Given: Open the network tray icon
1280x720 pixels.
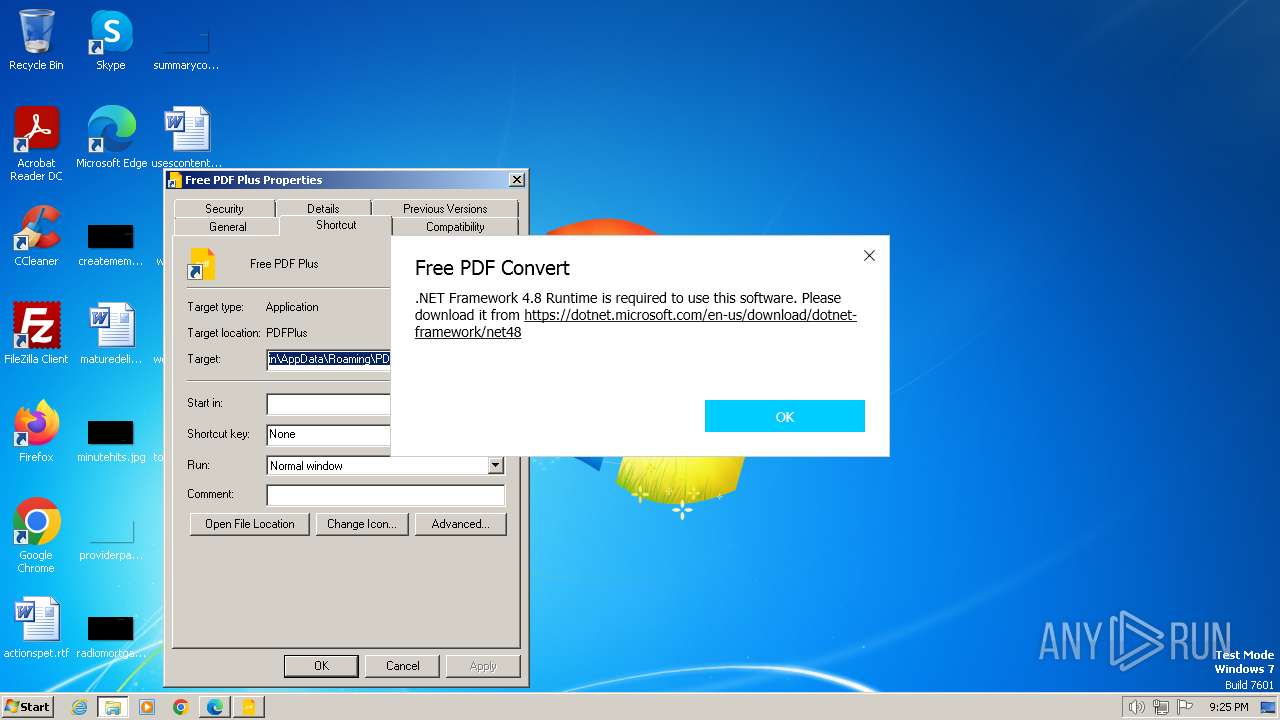Looking at the screenshot, I should pyautogui.click(x=1161, y=707).
